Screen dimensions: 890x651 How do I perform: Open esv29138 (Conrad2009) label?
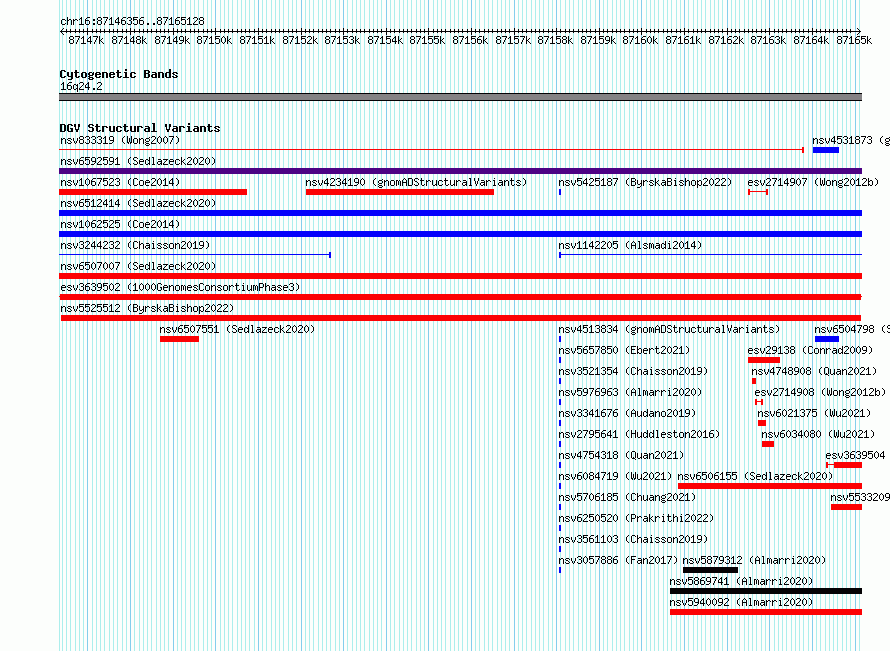(810, 350)
